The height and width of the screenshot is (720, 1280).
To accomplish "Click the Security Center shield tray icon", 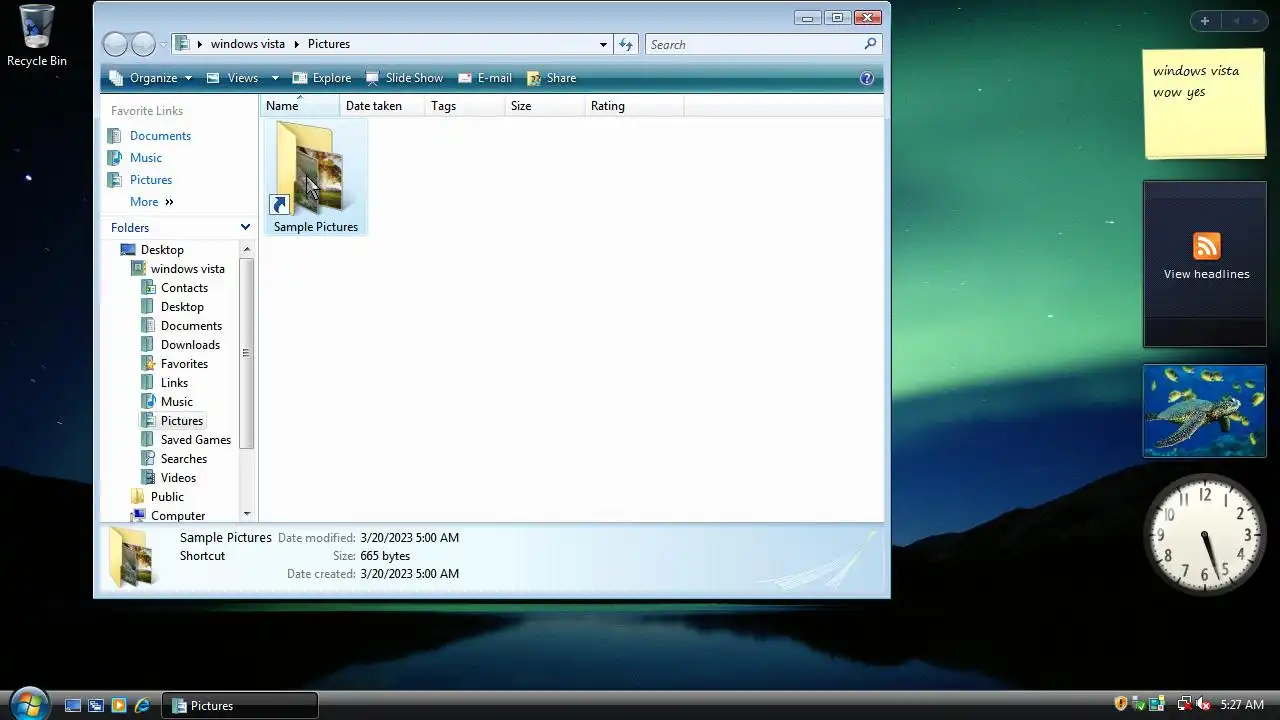I will 1121,705.
